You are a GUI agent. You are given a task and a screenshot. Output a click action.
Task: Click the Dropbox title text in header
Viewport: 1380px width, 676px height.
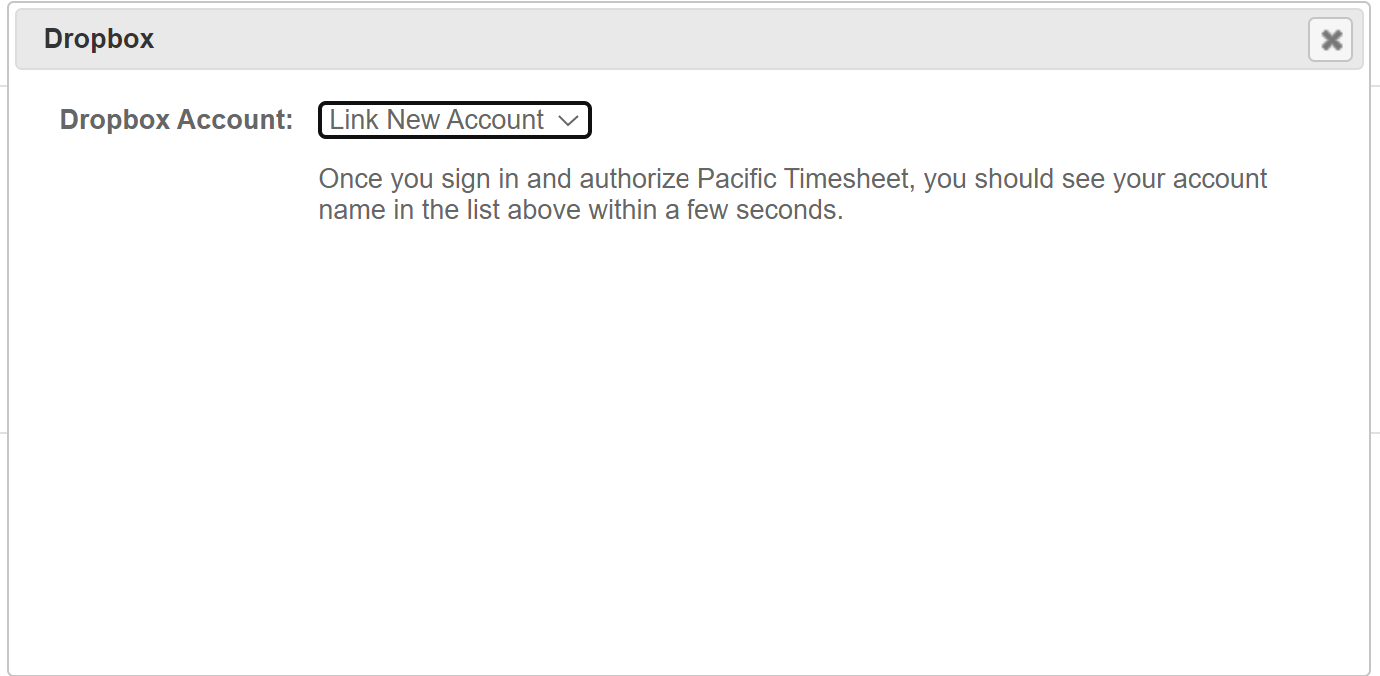click(x=99, y=39)
